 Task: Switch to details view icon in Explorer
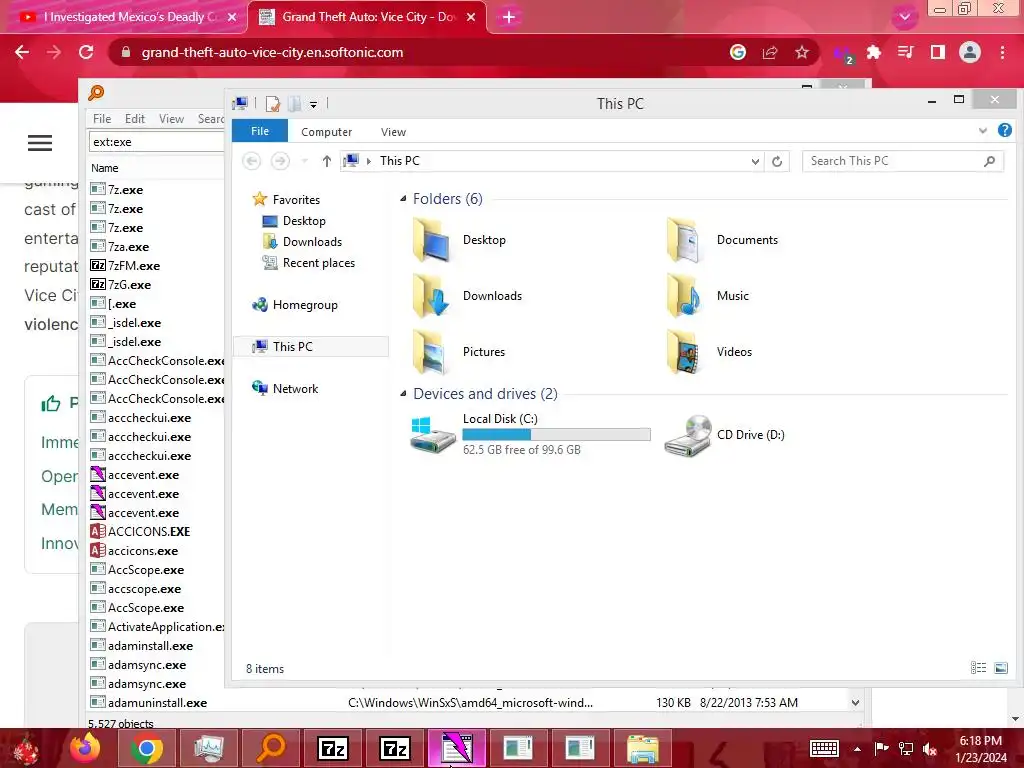coord(978,667)
